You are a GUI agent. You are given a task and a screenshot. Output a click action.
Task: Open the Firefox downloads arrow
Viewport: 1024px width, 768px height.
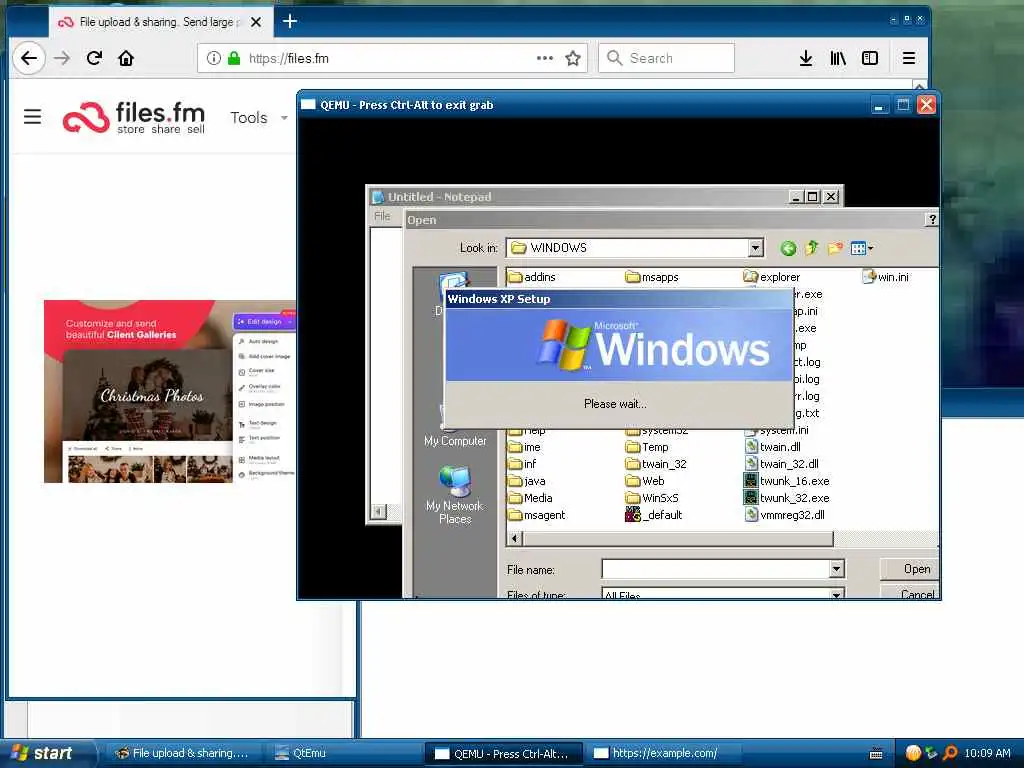806,58
